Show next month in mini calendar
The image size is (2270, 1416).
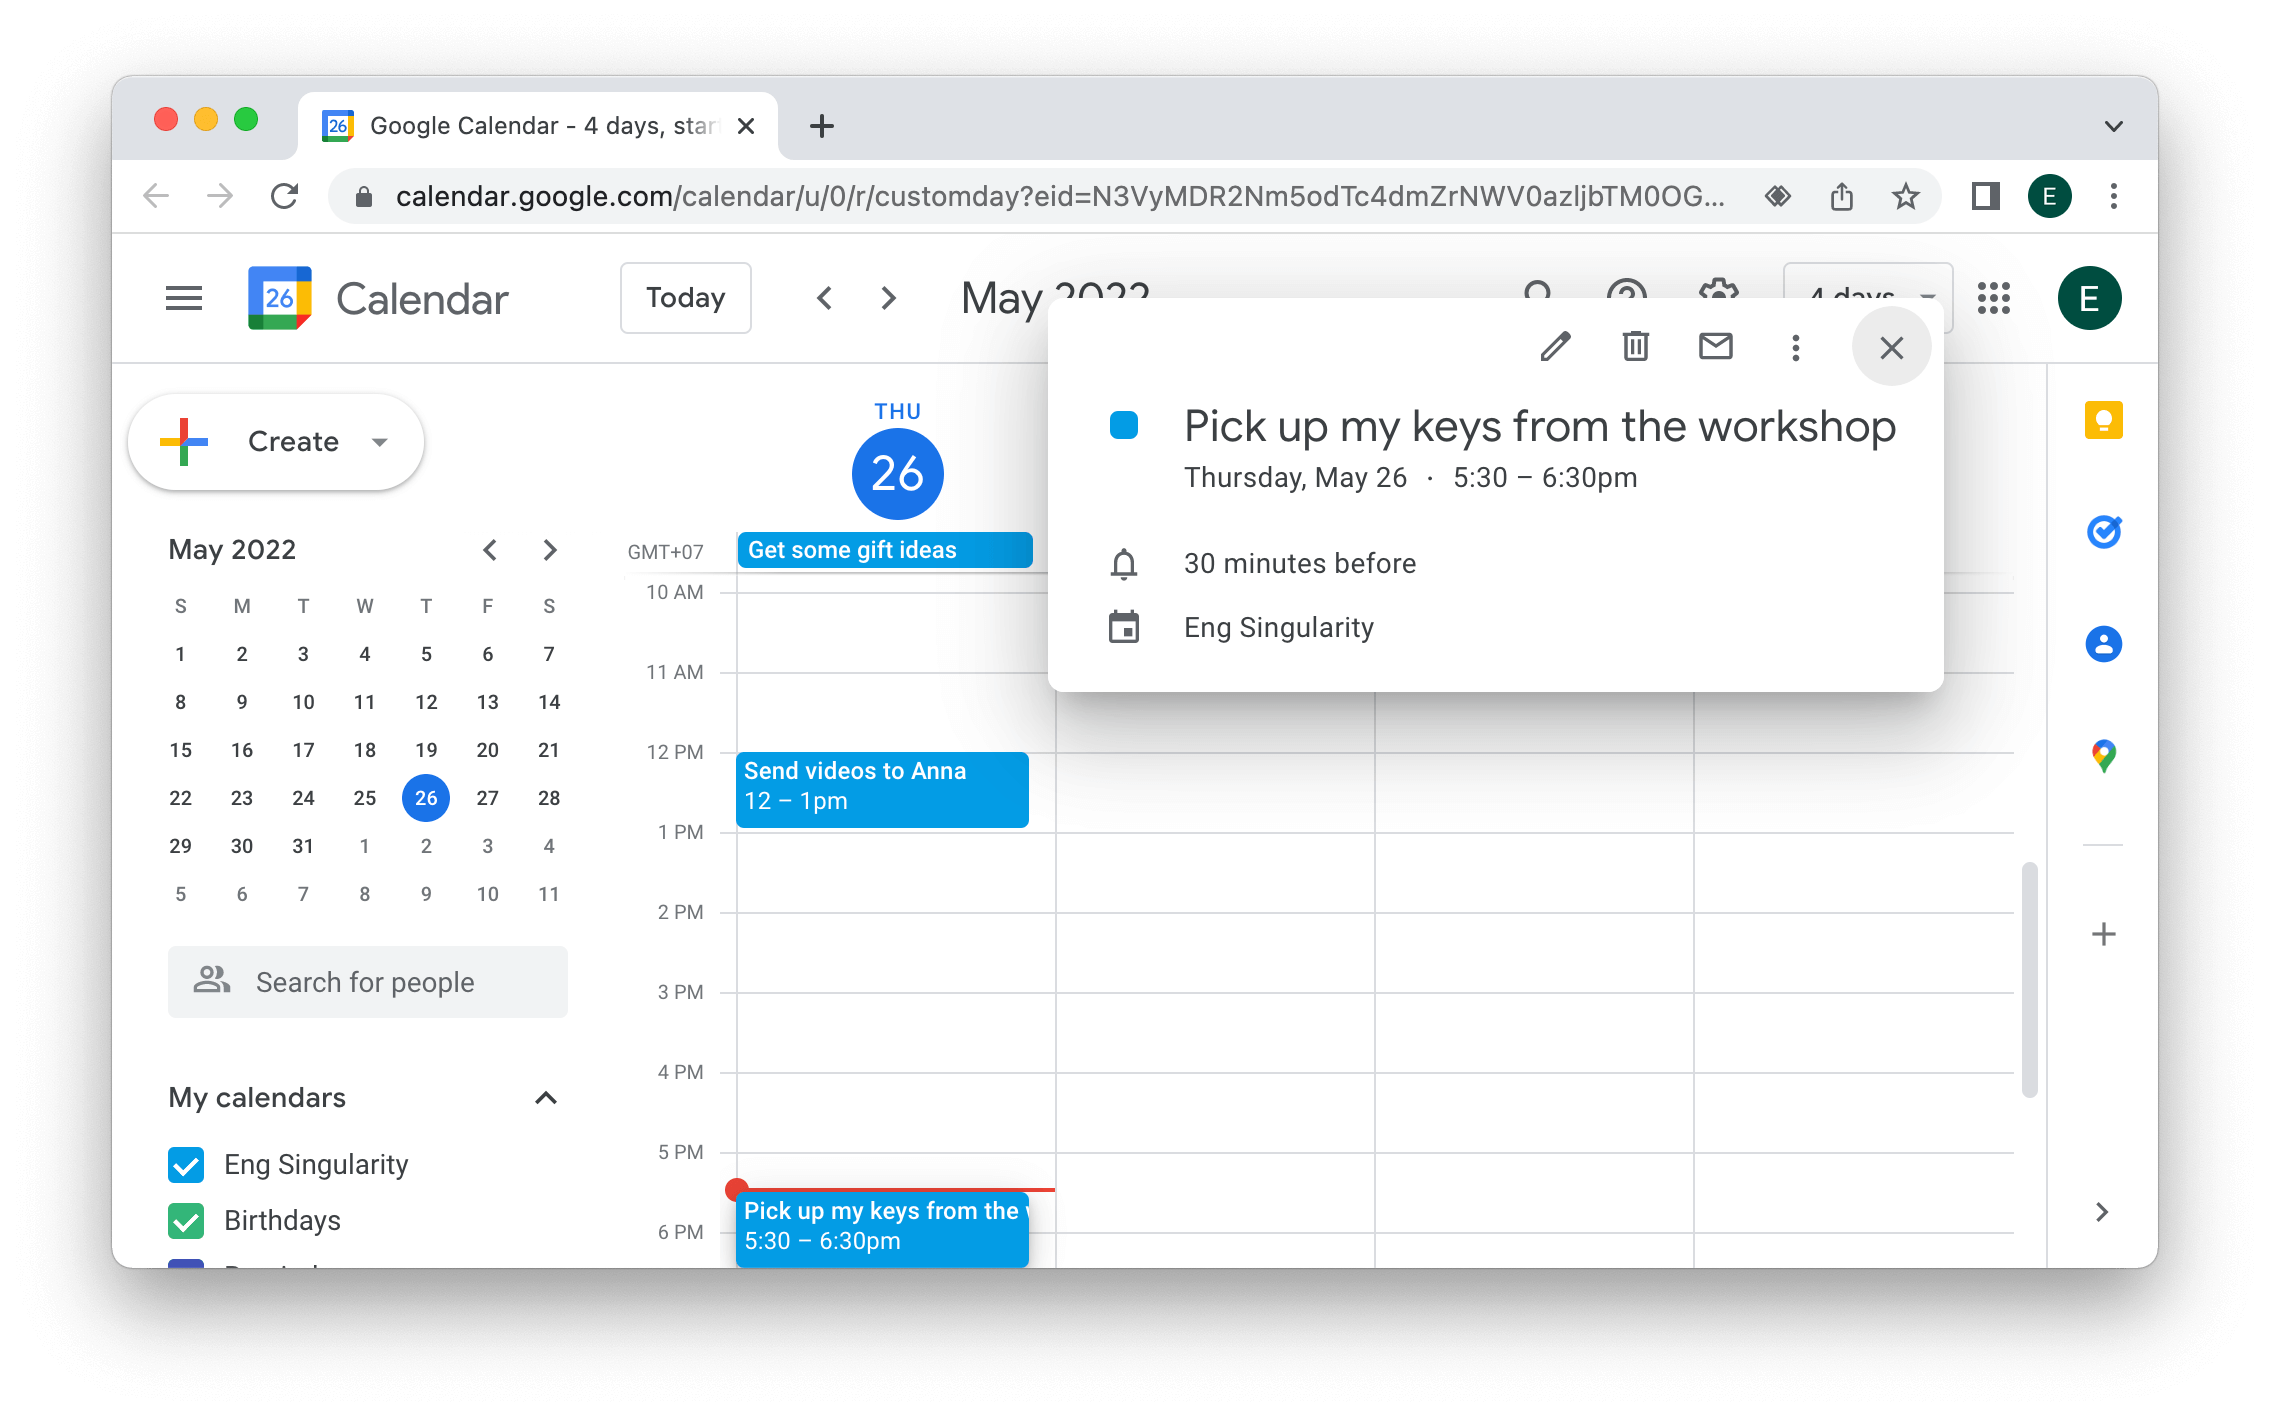pyautogui.click(x=550, y=550)
